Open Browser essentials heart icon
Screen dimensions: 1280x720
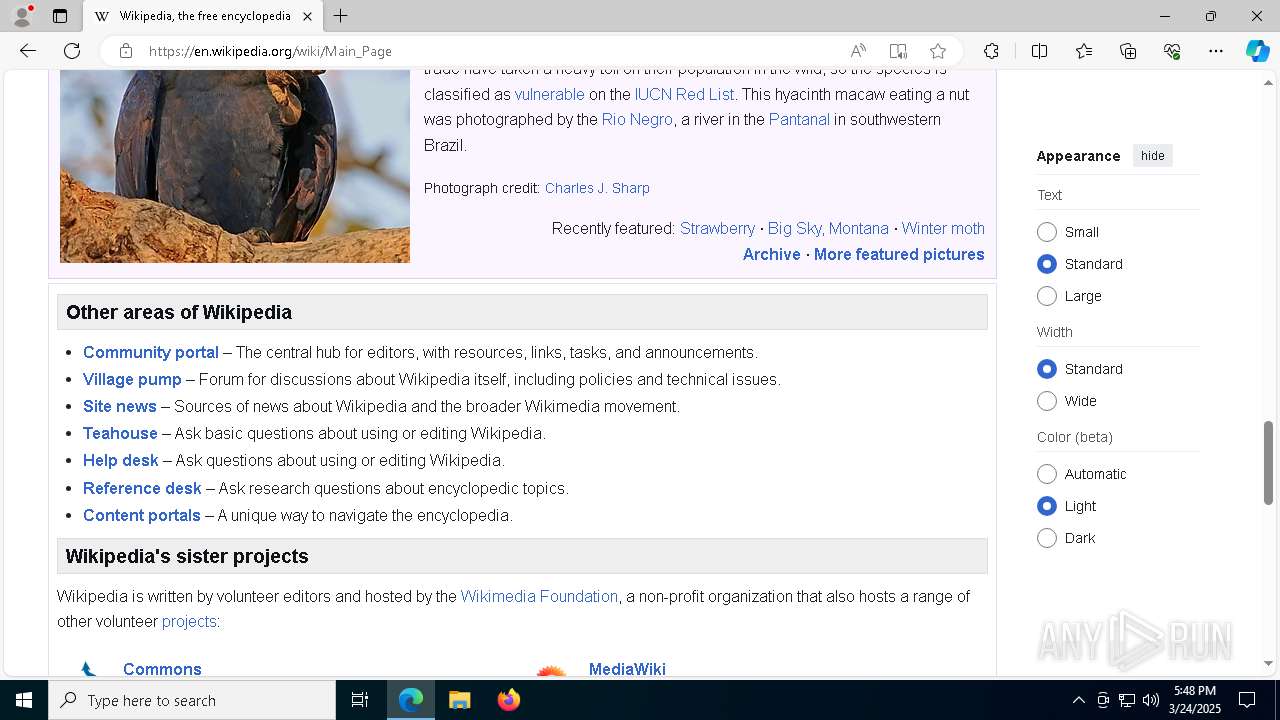pyautogui.click(x=1172, y=51)
